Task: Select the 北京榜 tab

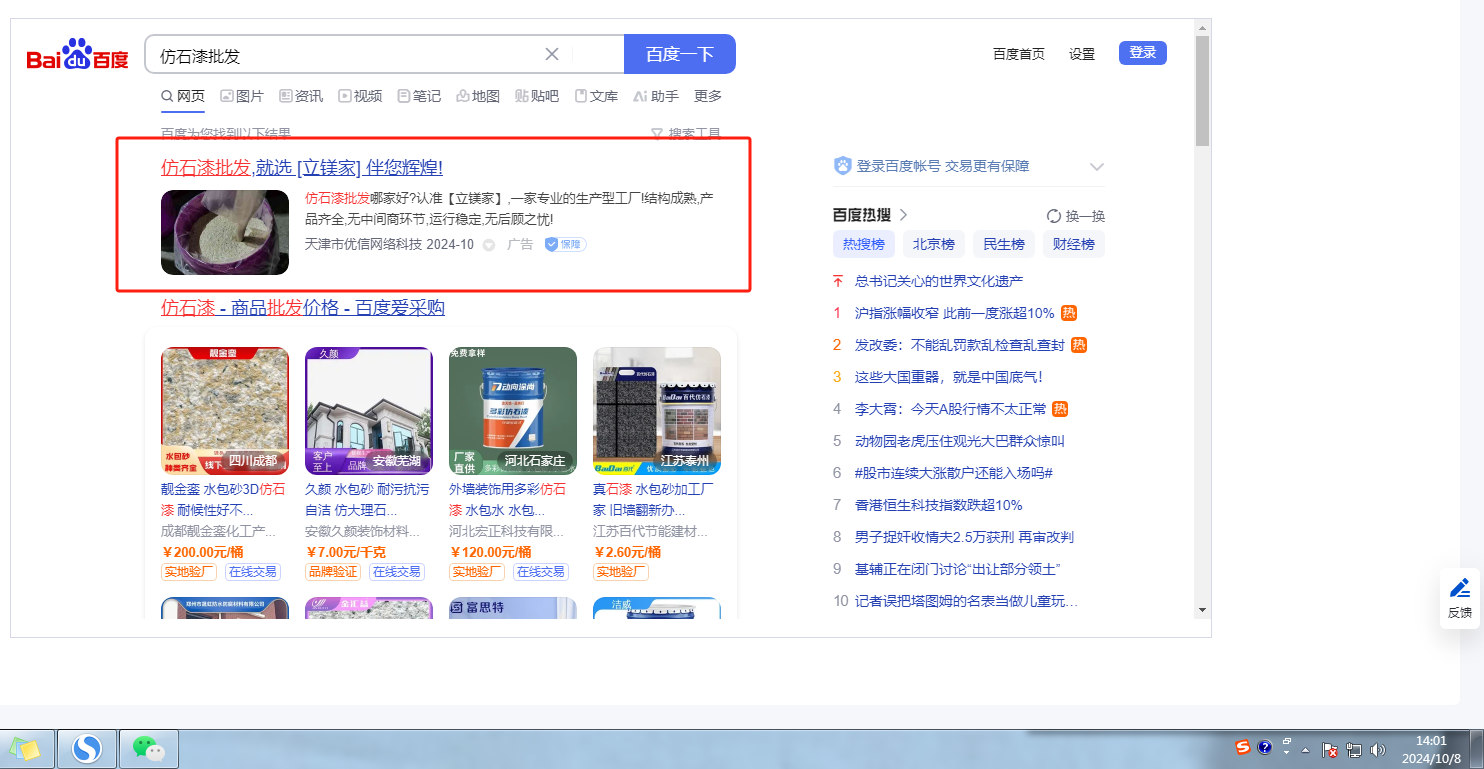Action: tap(934, 244)
